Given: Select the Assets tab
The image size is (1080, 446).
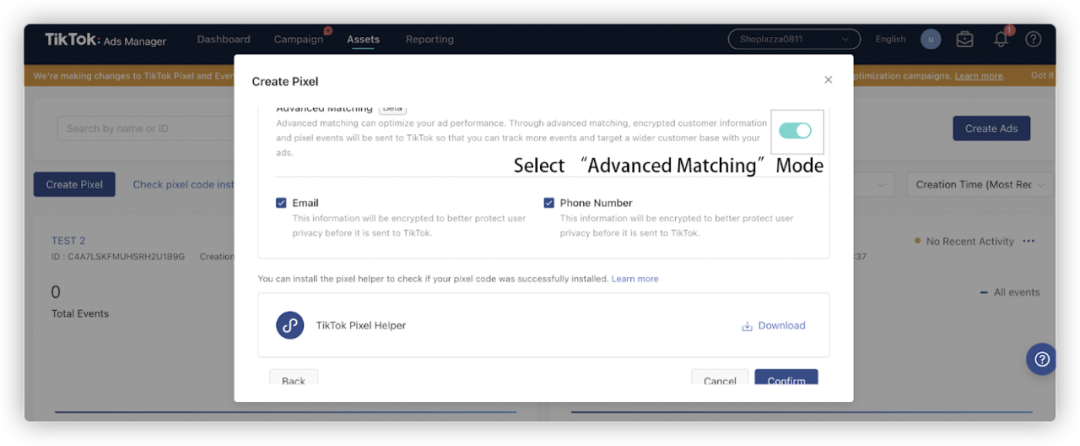Looking at the screenshot, I should 363,39.
